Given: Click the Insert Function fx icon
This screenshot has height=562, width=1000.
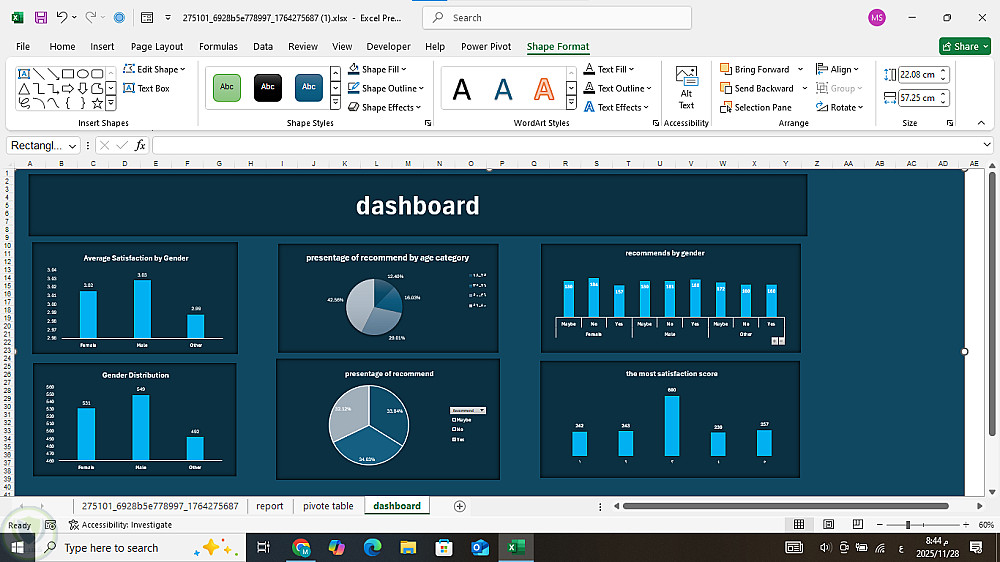Looking at the screenshot, I should [x=140, y=145].
